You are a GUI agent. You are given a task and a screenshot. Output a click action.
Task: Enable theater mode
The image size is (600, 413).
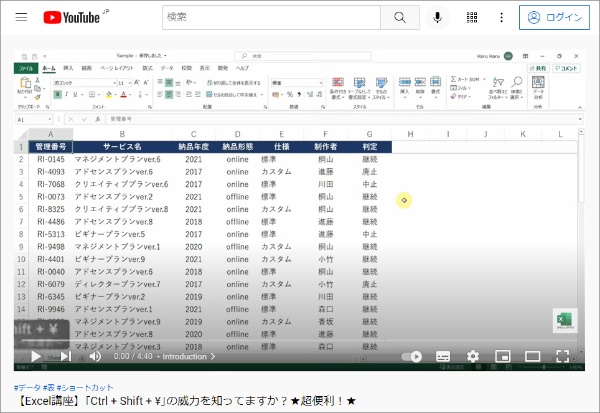coord(532,356)
